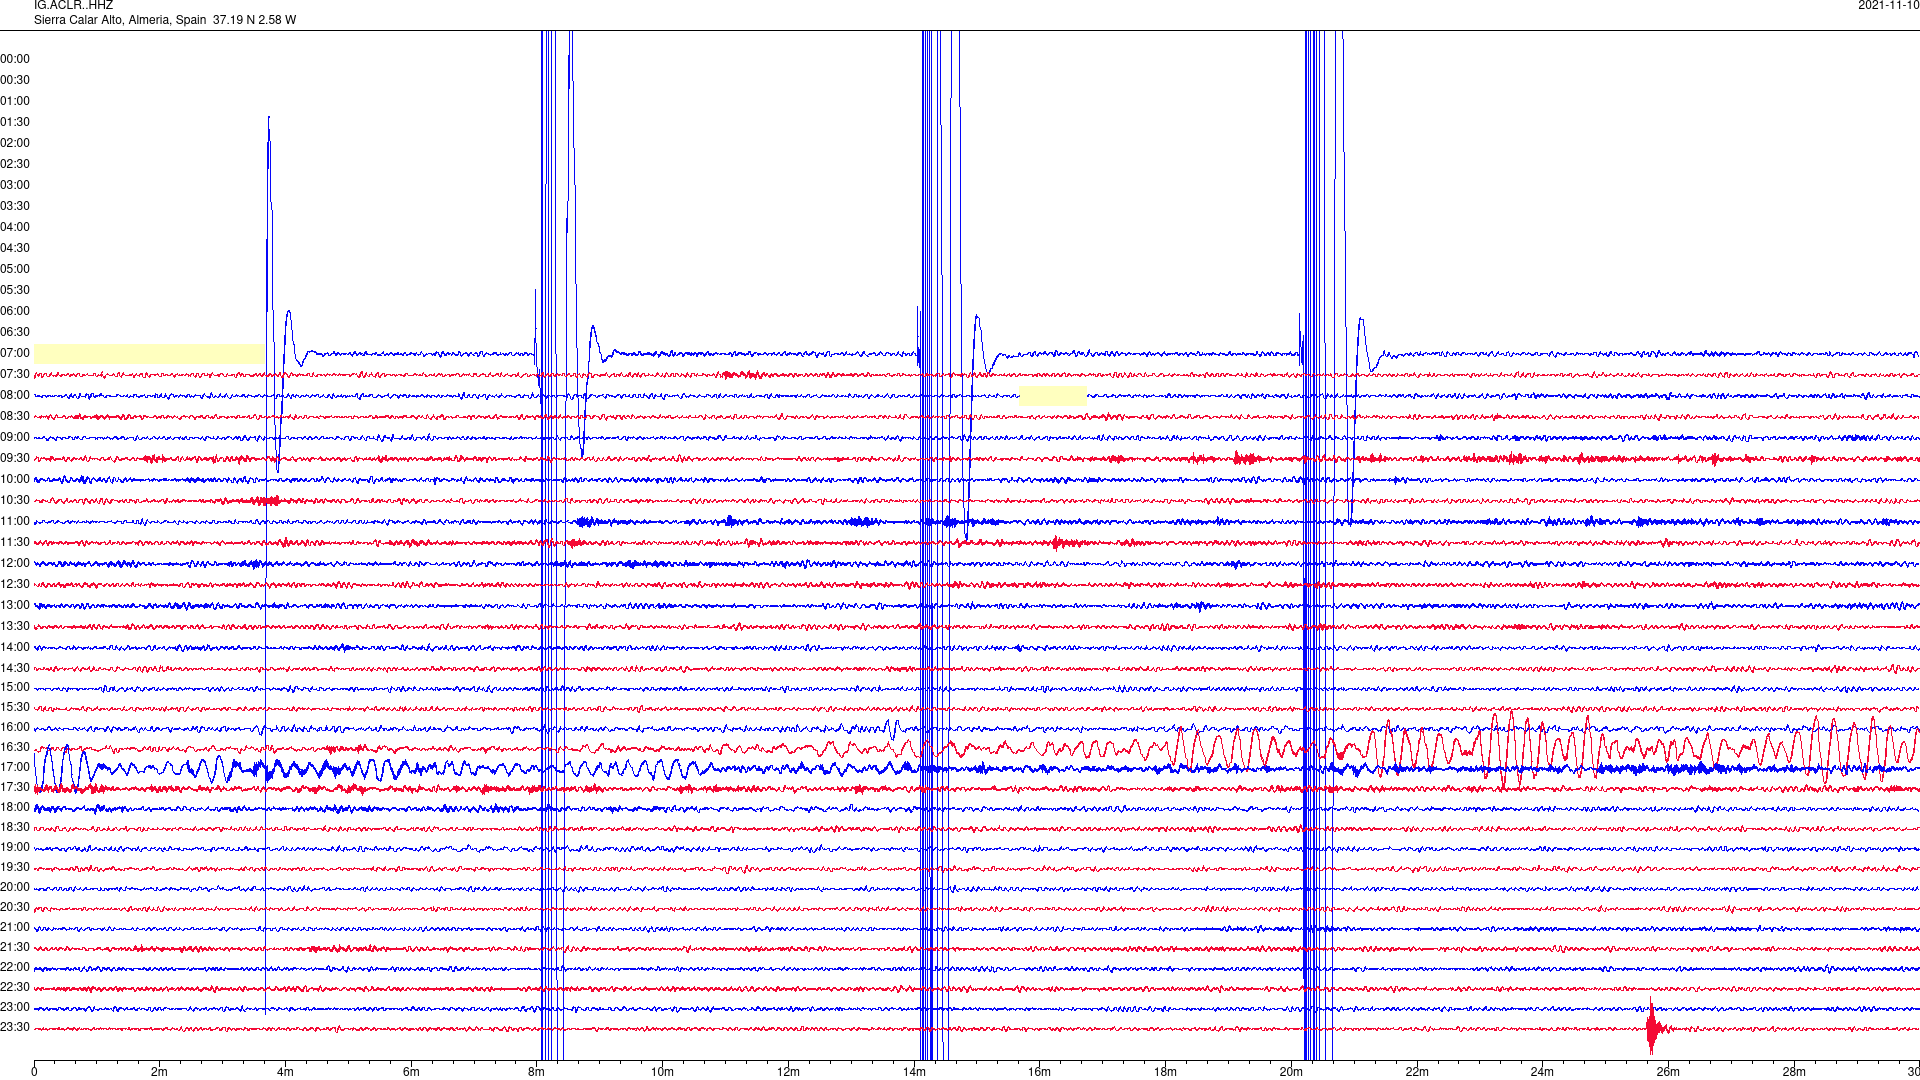The width and height of the screenshot is (1920, 1080).
Task: Select the 01:30 time row label
Action: coord(15,122)
